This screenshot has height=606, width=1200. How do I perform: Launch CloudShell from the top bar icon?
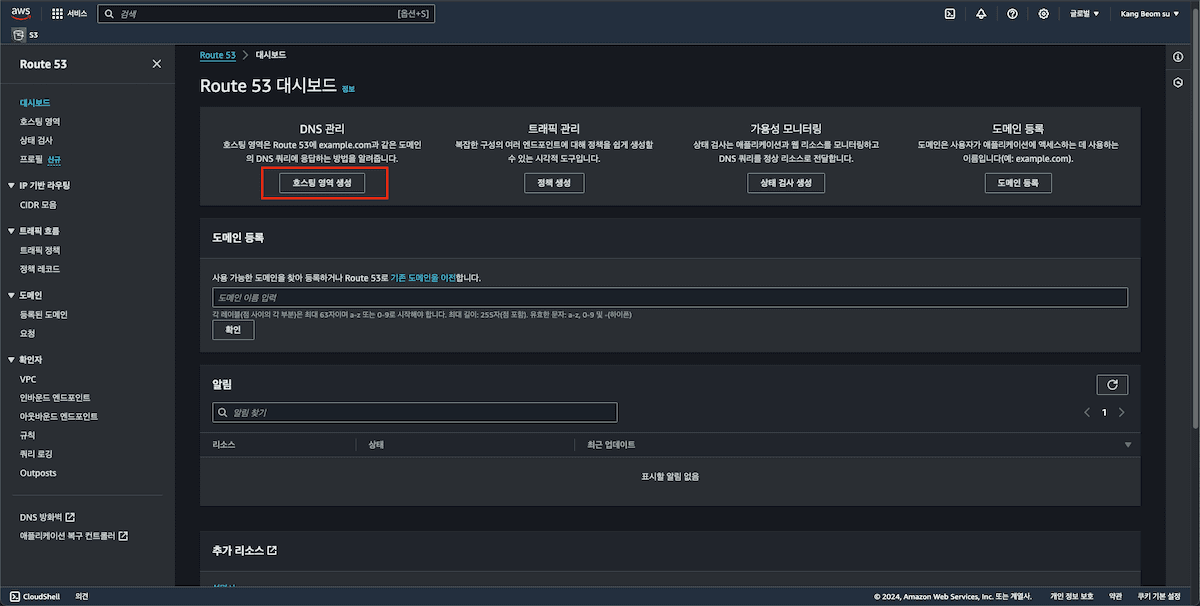coord(950,14)
